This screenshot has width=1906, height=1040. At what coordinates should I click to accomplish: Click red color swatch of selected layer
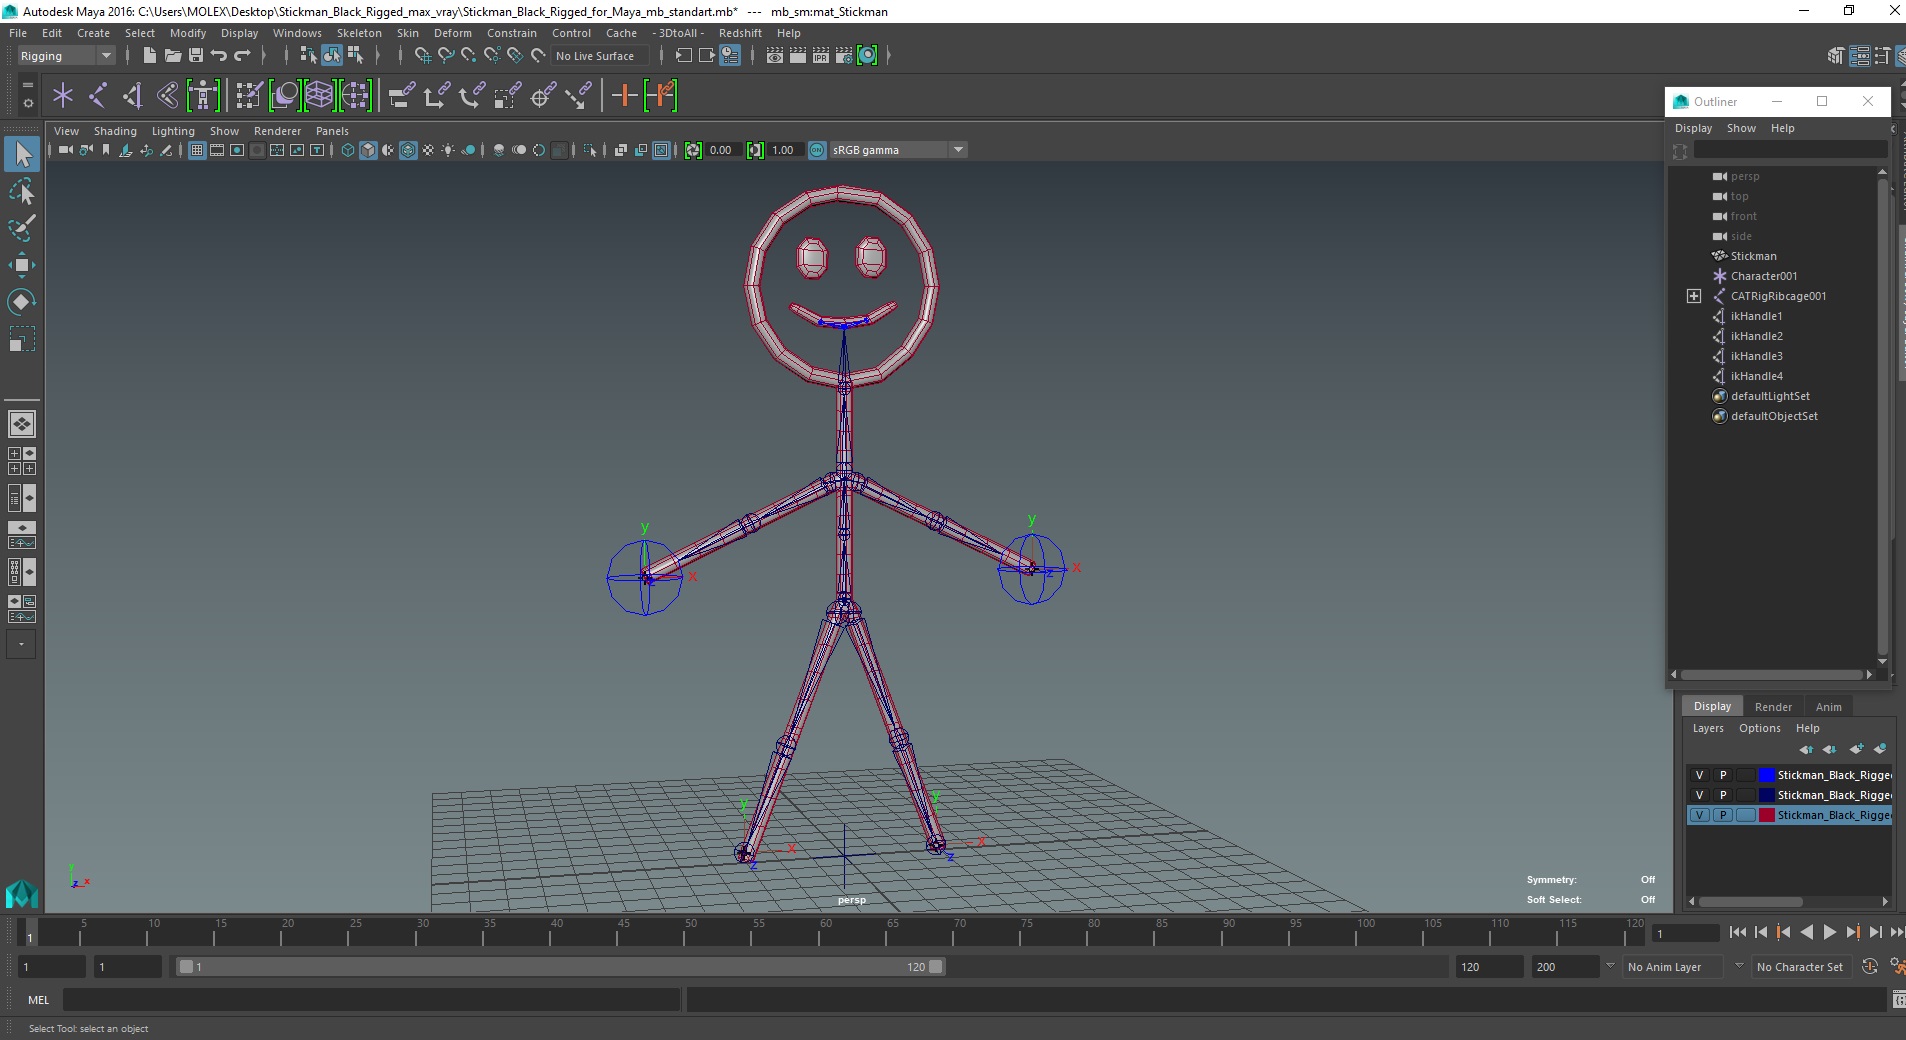point(1767,815)
